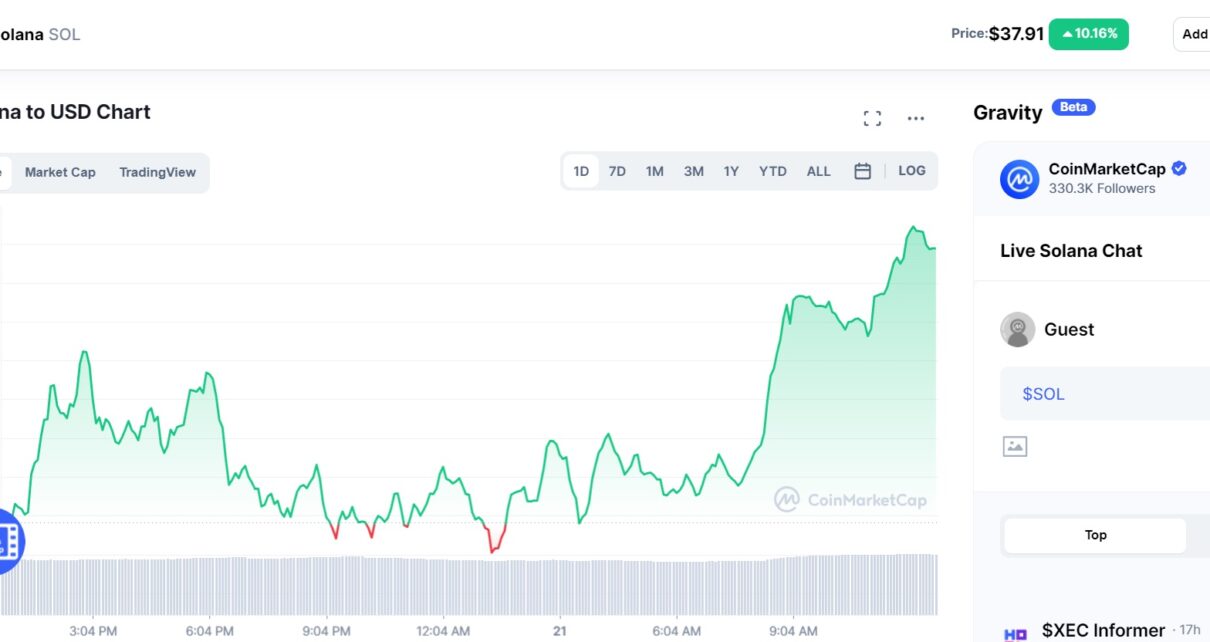The height and width of the screenshot is (642, 1210).
Task: Select the Top posts tab
Action: pos(1095,535)
